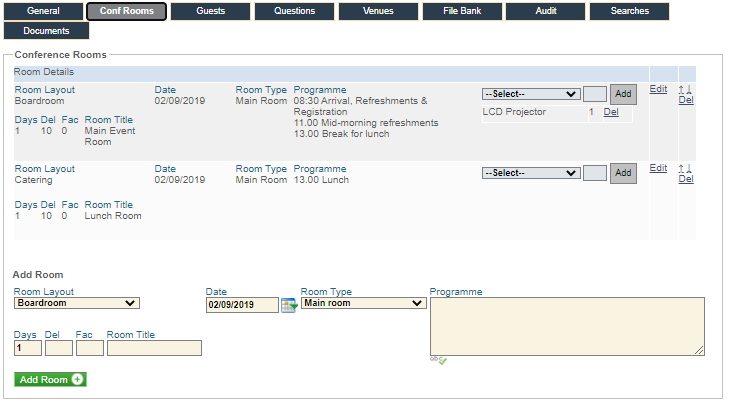Click the Fac input field in Add Room
The width and height of the screenshot is (731, 405).
pyautogui.click(x=90, y=348)
